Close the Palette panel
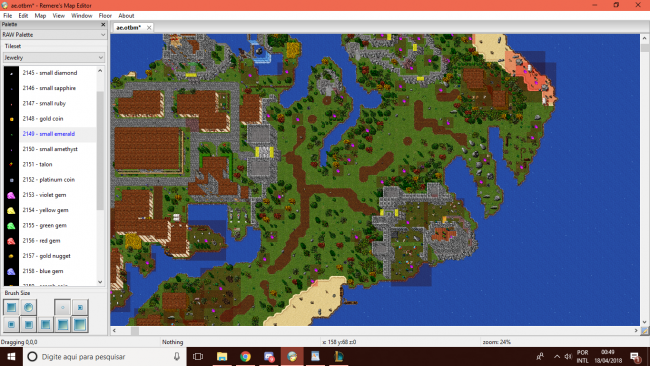 103,24
